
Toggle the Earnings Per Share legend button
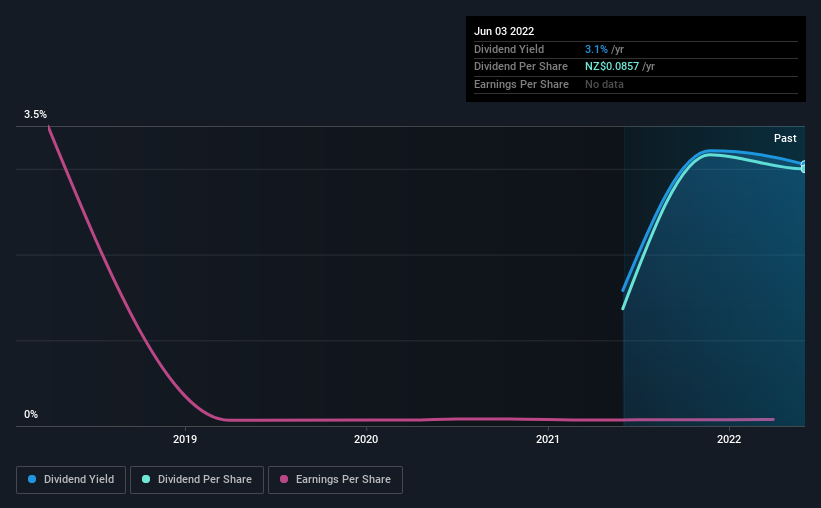(x=335, y=480)
